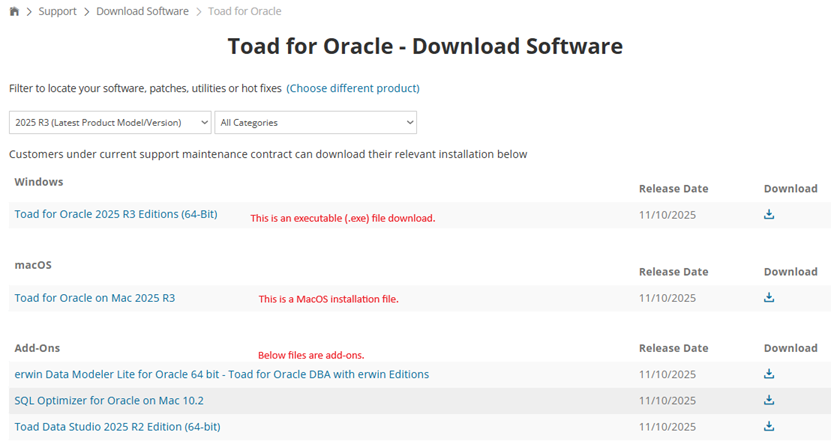The height and width of the screenshot is (447, 831).
Task: Click the Windows section heading
Action: [39, 182]
